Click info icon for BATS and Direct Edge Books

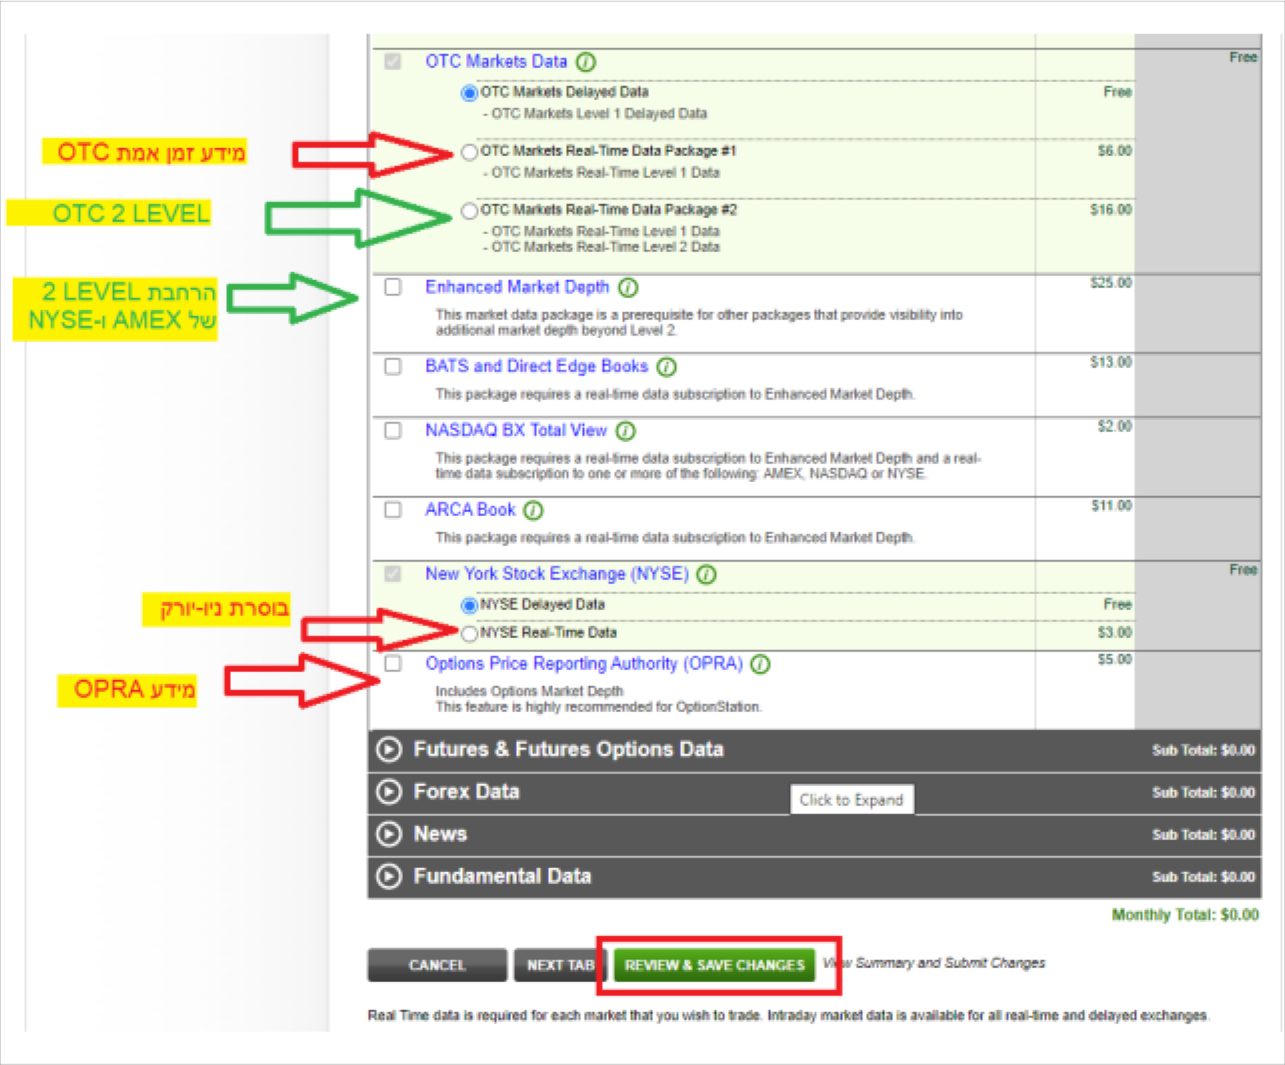pos(667,367)
